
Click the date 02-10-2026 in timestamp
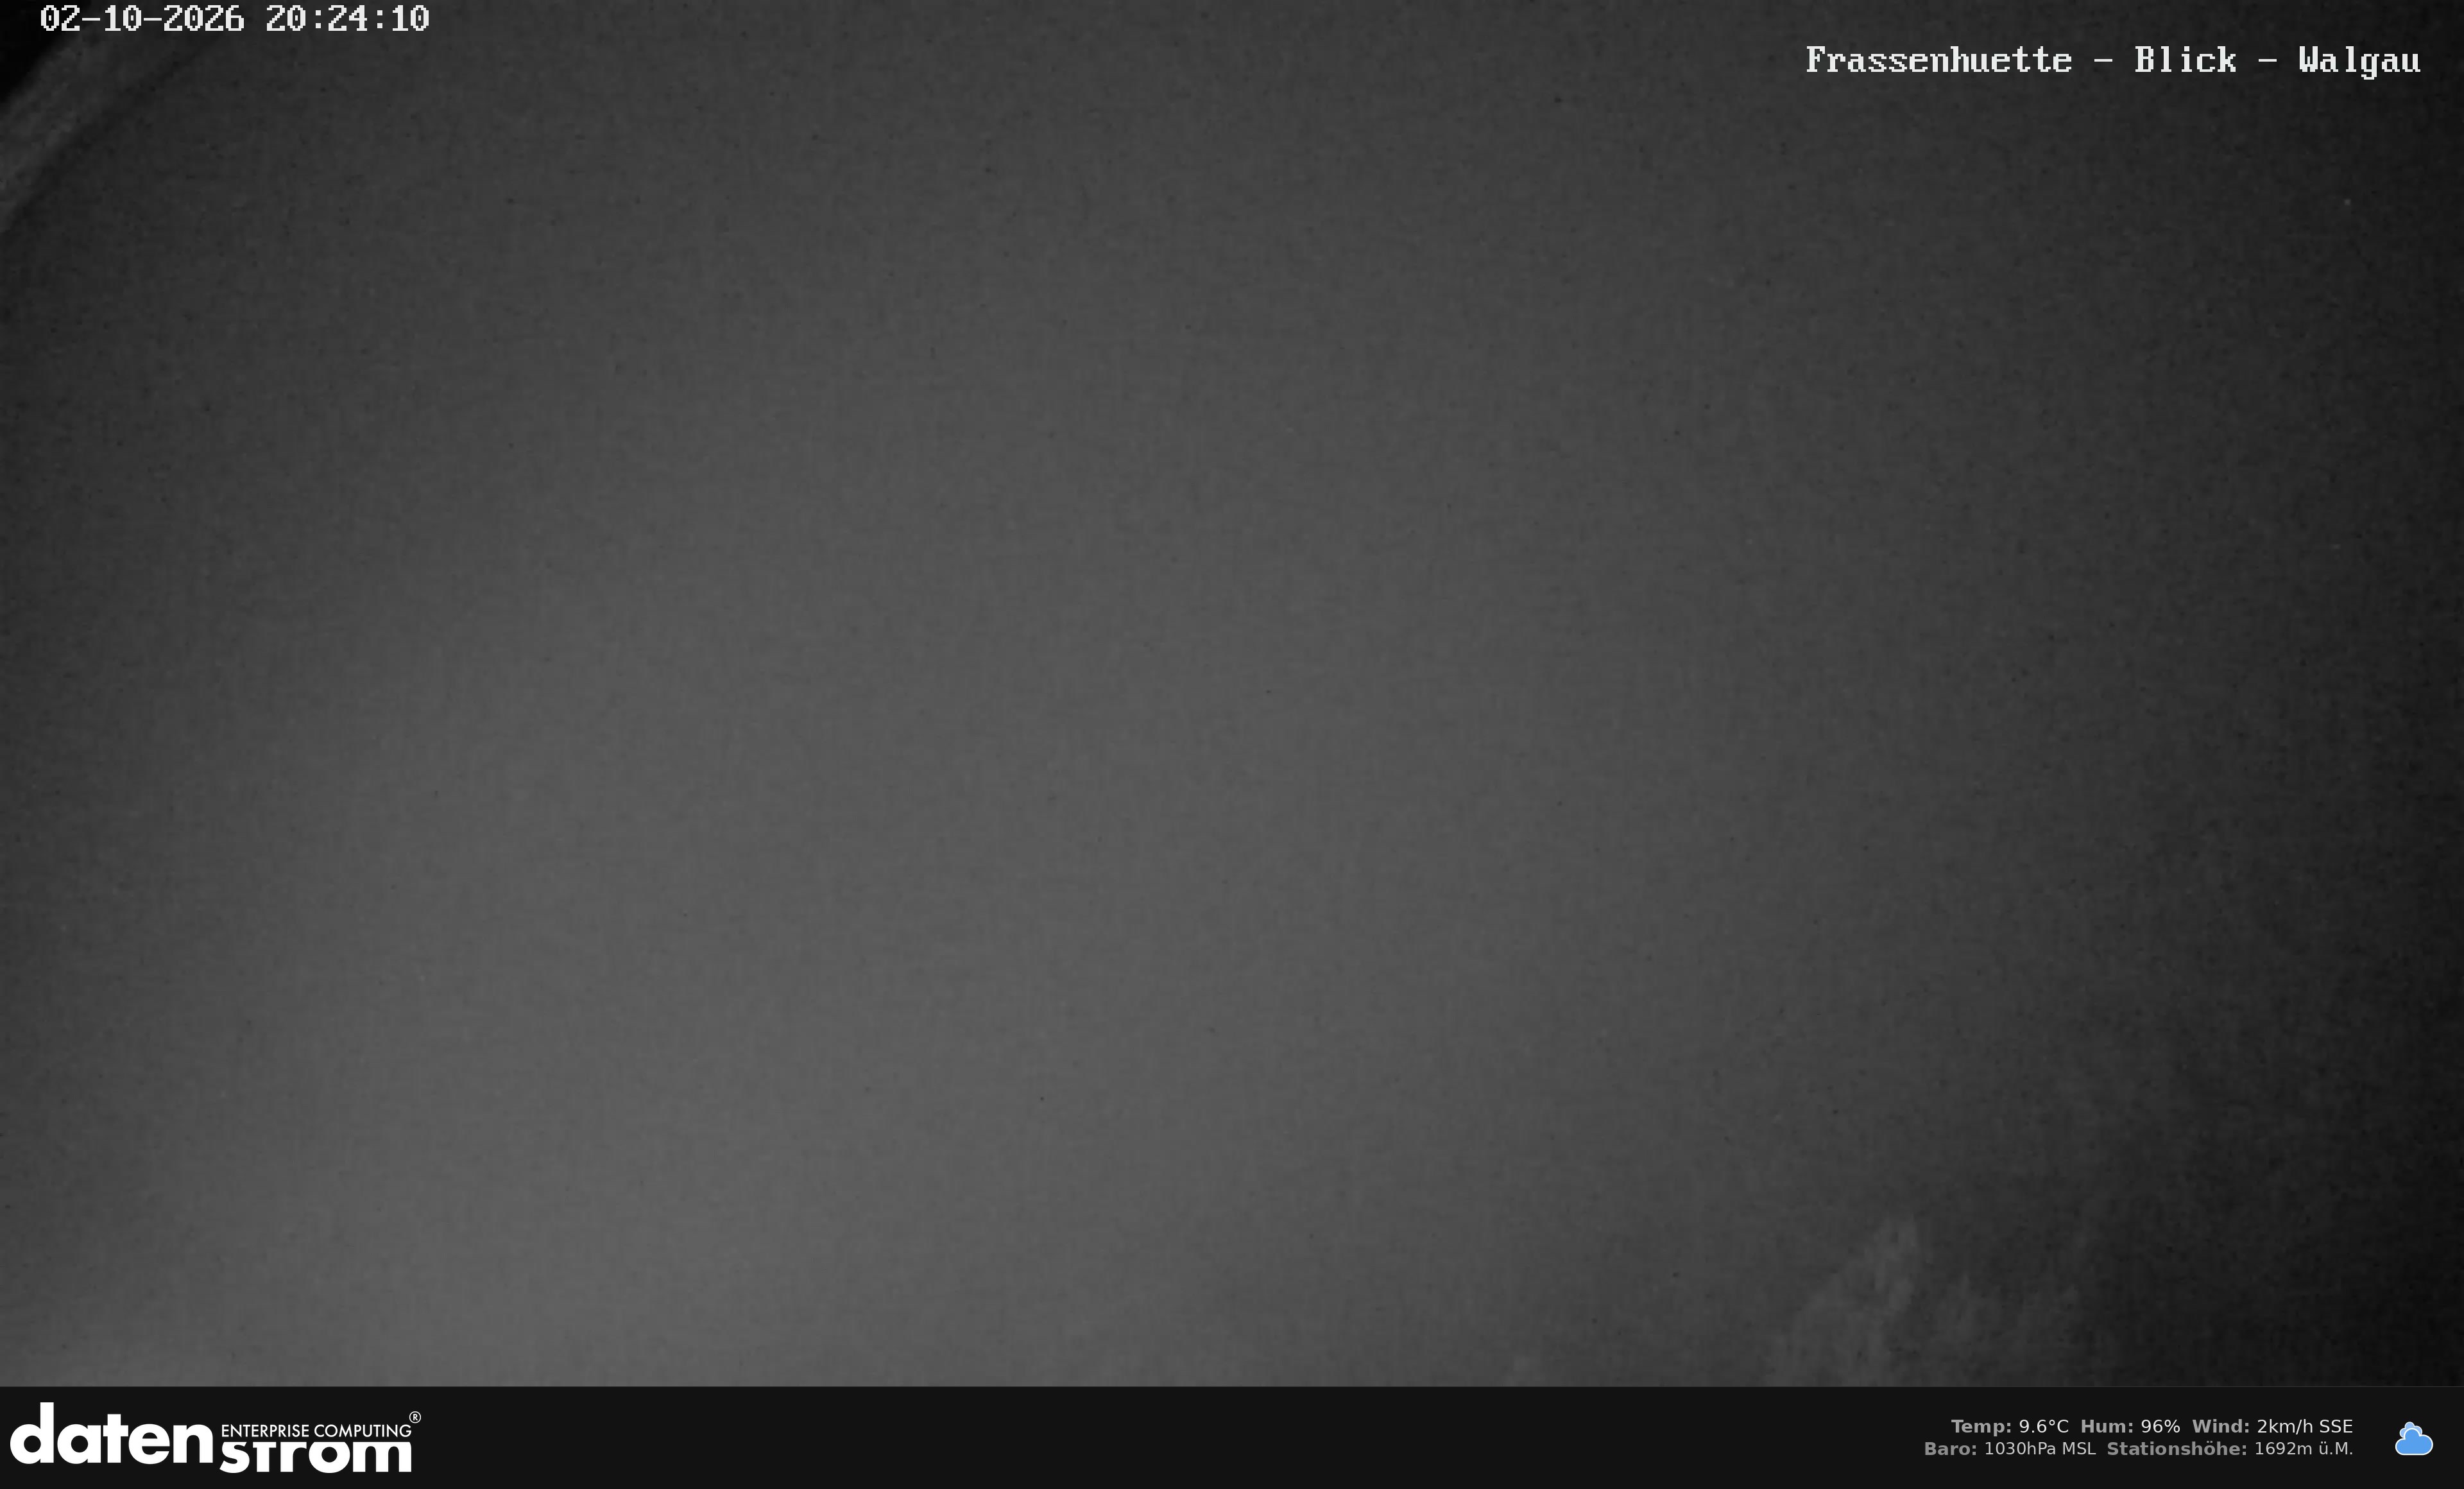point(142,19)
